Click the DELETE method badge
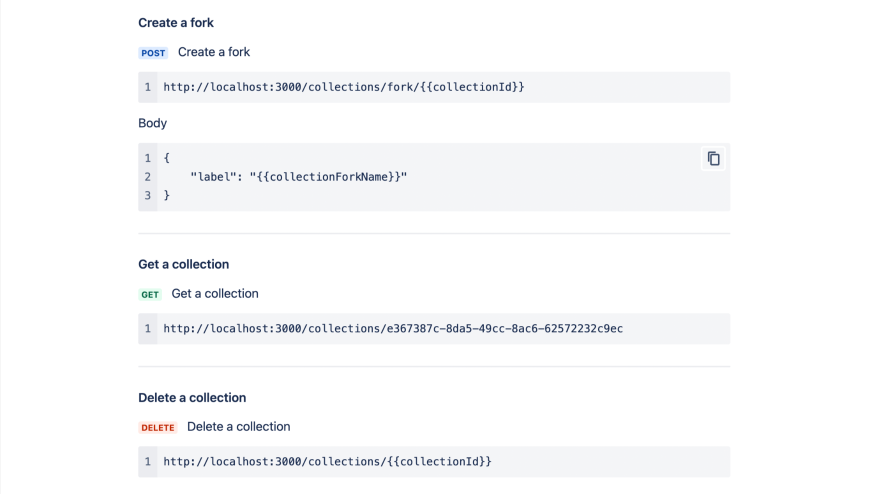Image resolution: width=870 pixels, height=494 pixels. point(158,428)
